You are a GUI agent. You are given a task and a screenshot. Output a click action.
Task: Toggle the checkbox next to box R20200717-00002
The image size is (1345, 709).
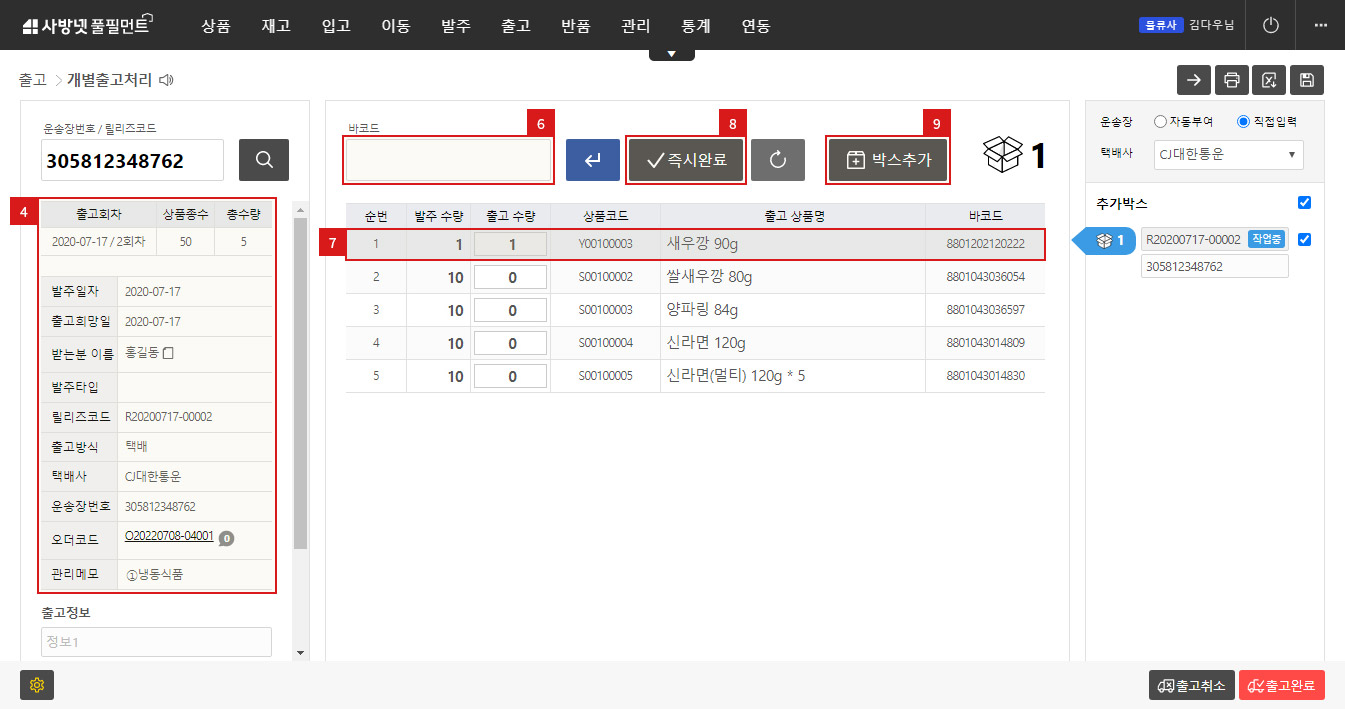pyautogui.click(x=1304, y=240)
